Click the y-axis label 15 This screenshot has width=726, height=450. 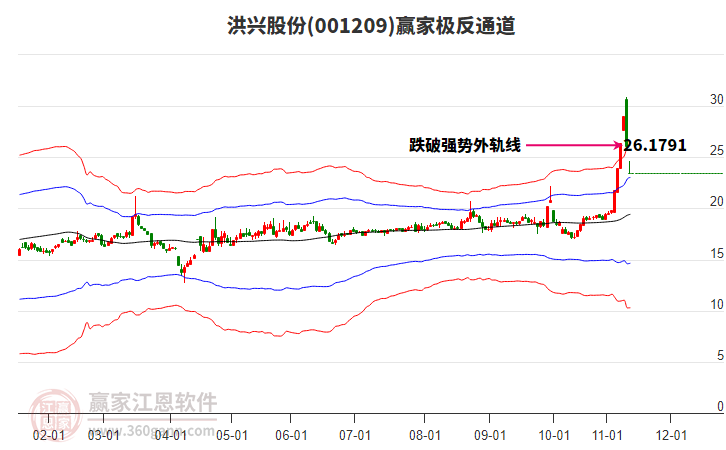pos(717,254)
